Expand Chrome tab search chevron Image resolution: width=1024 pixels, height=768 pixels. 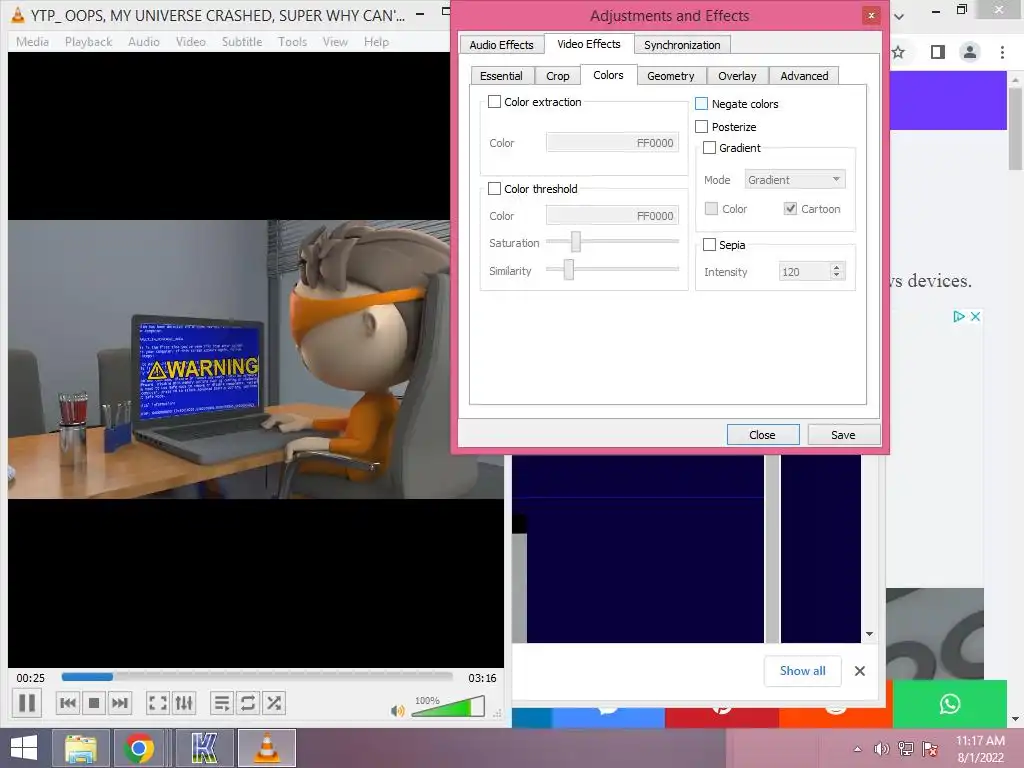point(899,17)
